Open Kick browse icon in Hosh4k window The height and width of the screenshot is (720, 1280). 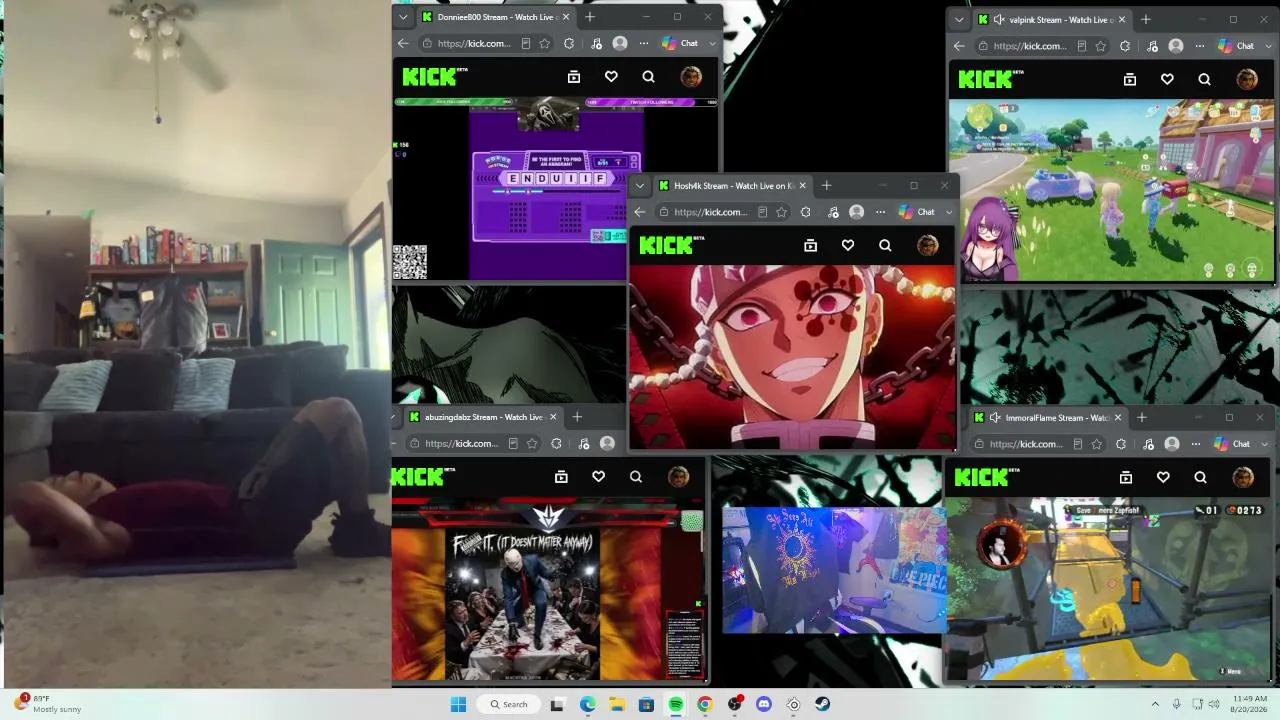coord(811,246)
